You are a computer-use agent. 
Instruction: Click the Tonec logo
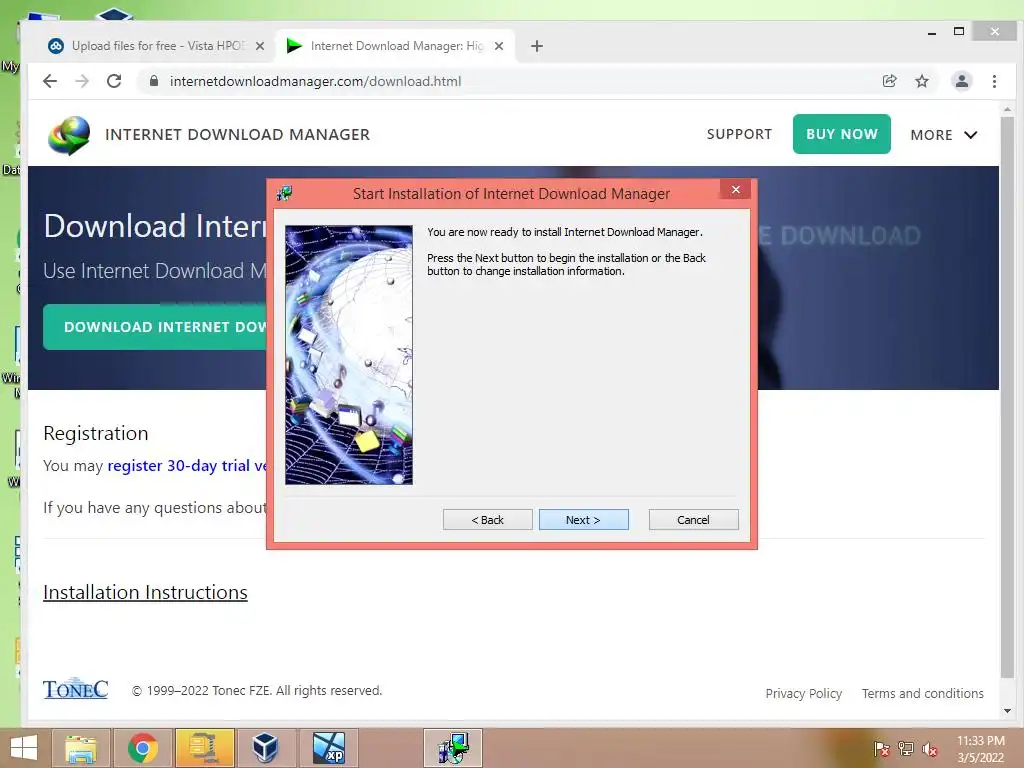(75, 688)
